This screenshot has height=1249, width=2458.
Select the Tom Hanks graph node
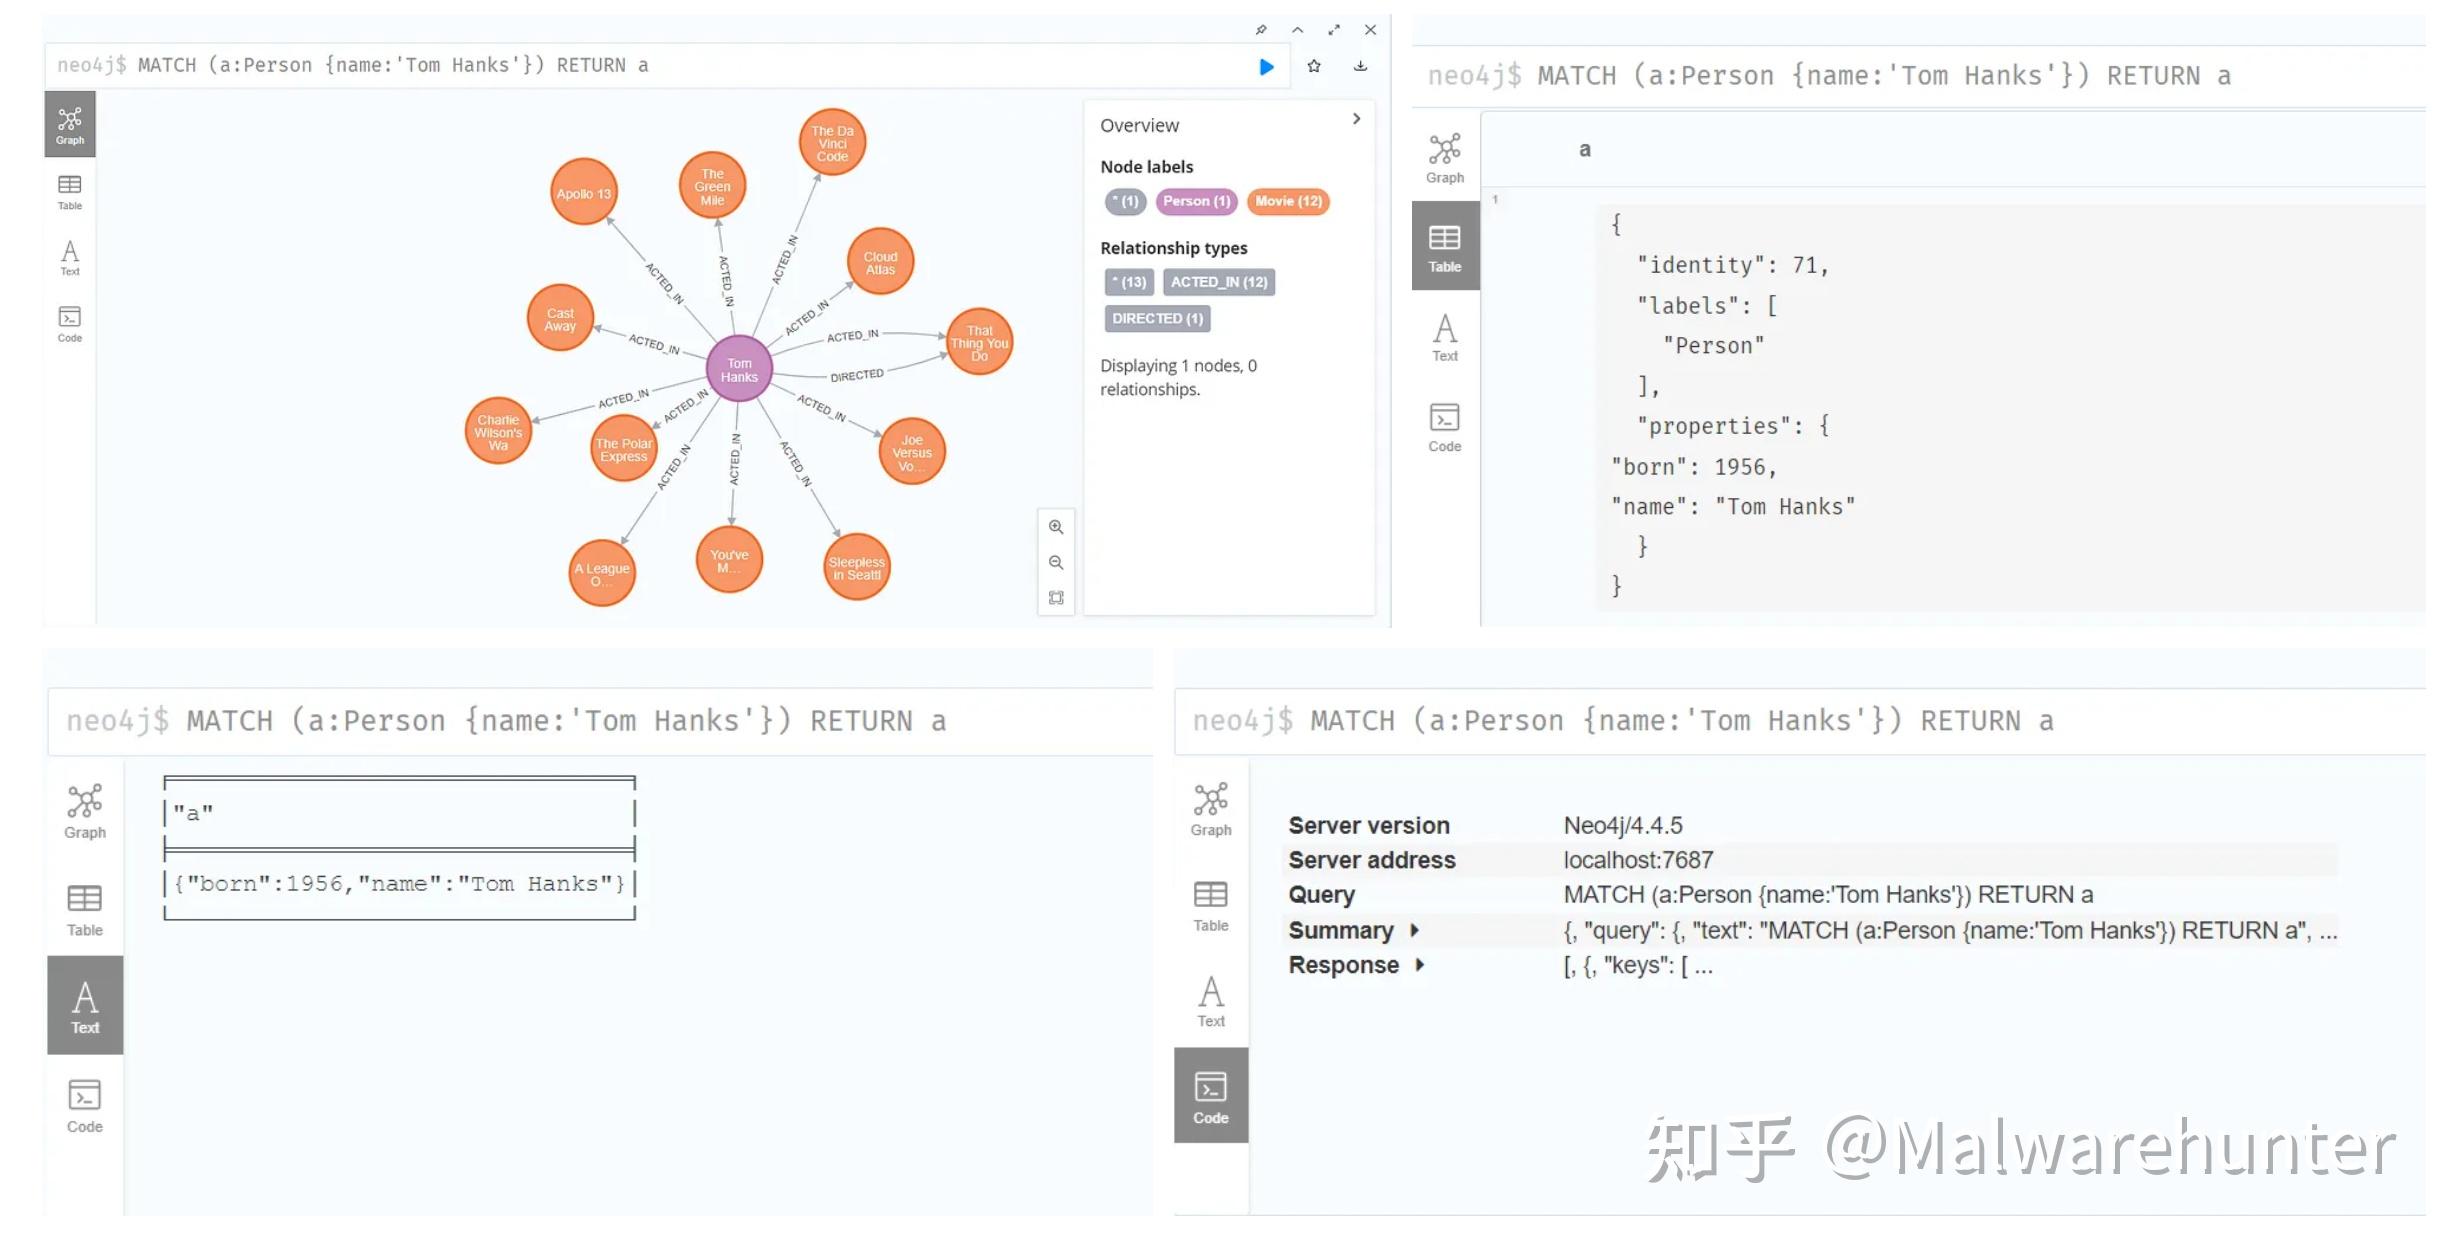pyautogui.click(x=739, y=369)
